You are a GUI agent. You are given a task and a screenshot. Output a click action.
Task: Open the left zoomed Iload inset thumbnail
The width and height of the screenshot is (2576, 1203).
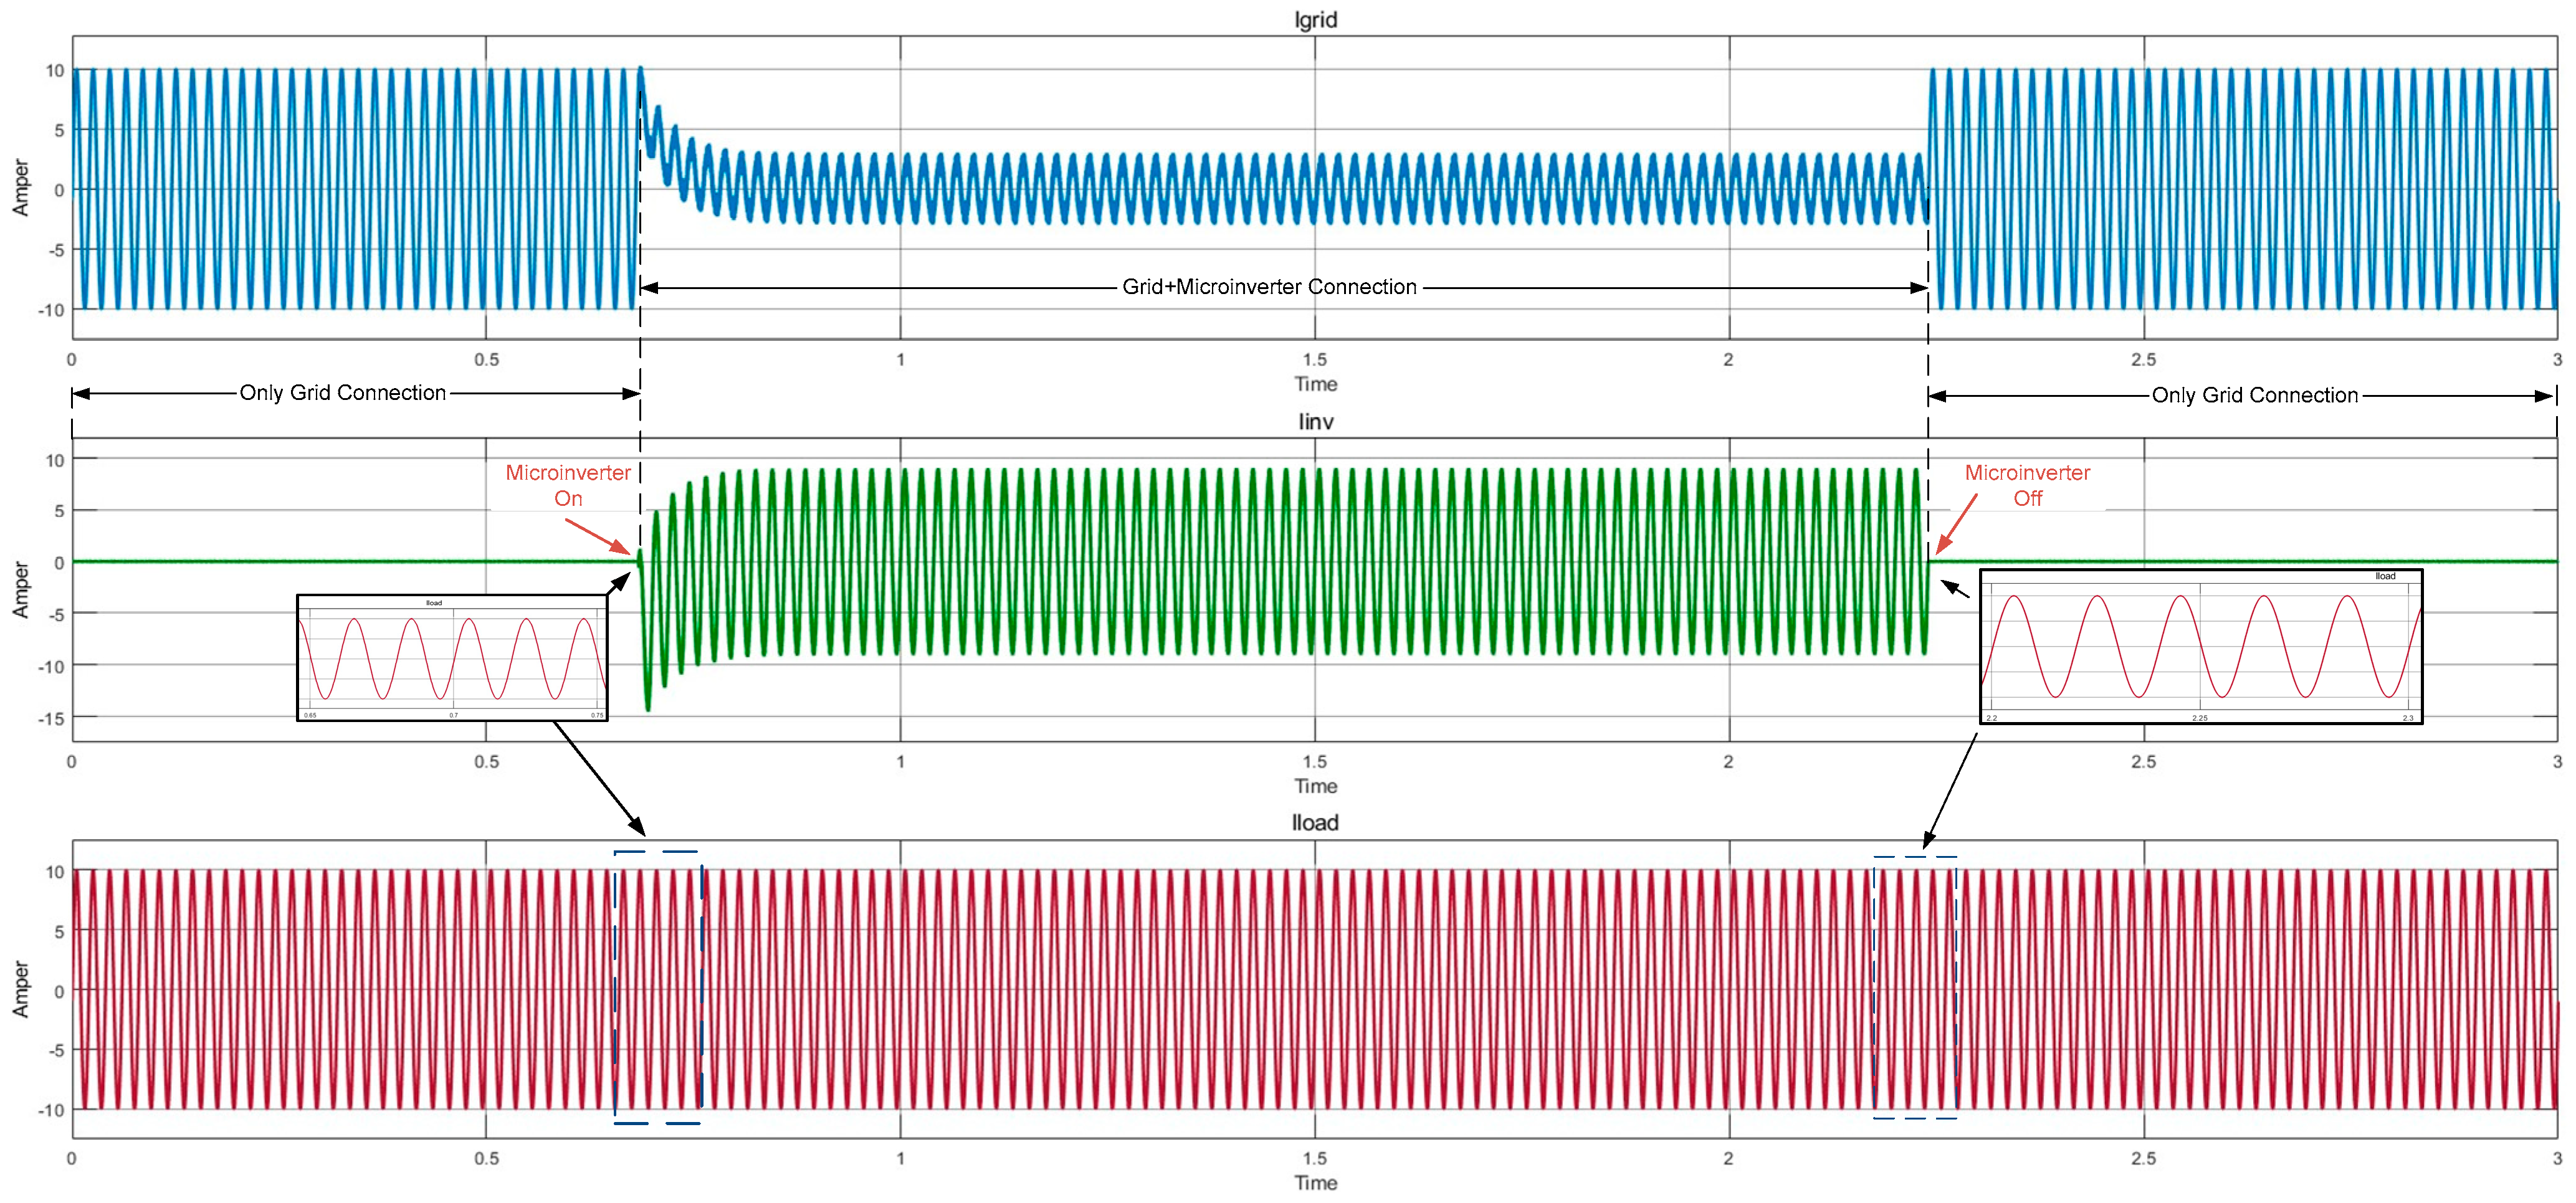point(452,658)
